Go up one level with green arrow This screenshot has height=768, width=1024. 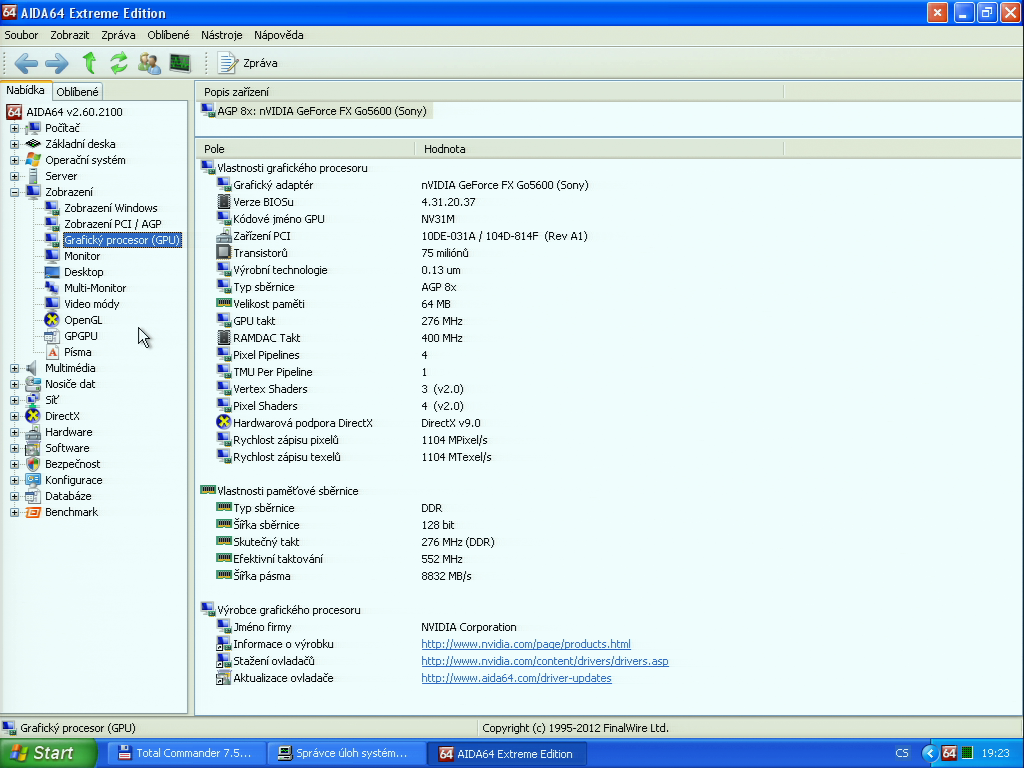point(89,63)
